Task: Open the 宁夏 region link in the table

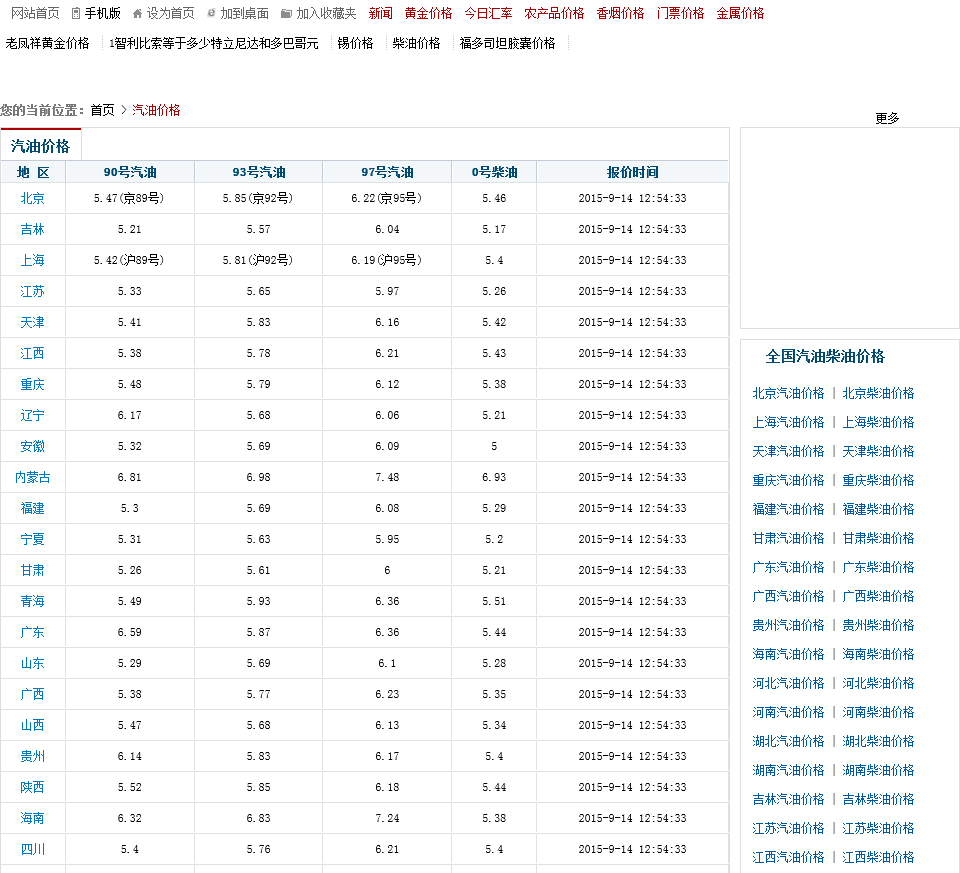Action: click(32, 539)
